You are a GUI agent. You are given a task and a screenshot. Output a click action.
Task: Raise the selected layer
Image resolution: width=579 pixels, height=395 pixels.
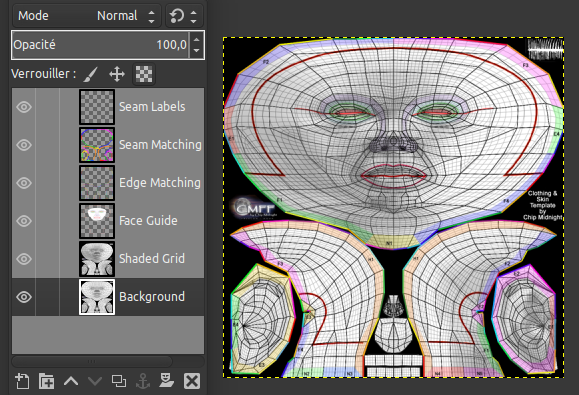[x=71, y=381]
